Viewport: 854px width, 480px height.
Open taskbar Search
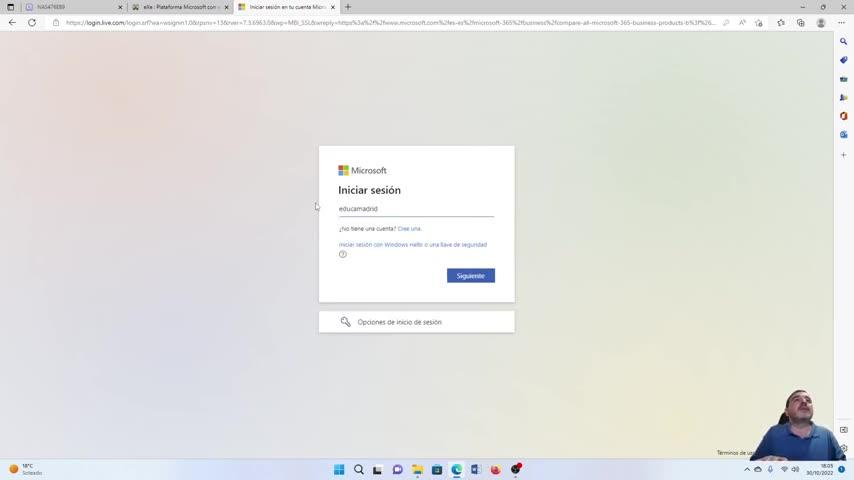[x=358, y=470]
